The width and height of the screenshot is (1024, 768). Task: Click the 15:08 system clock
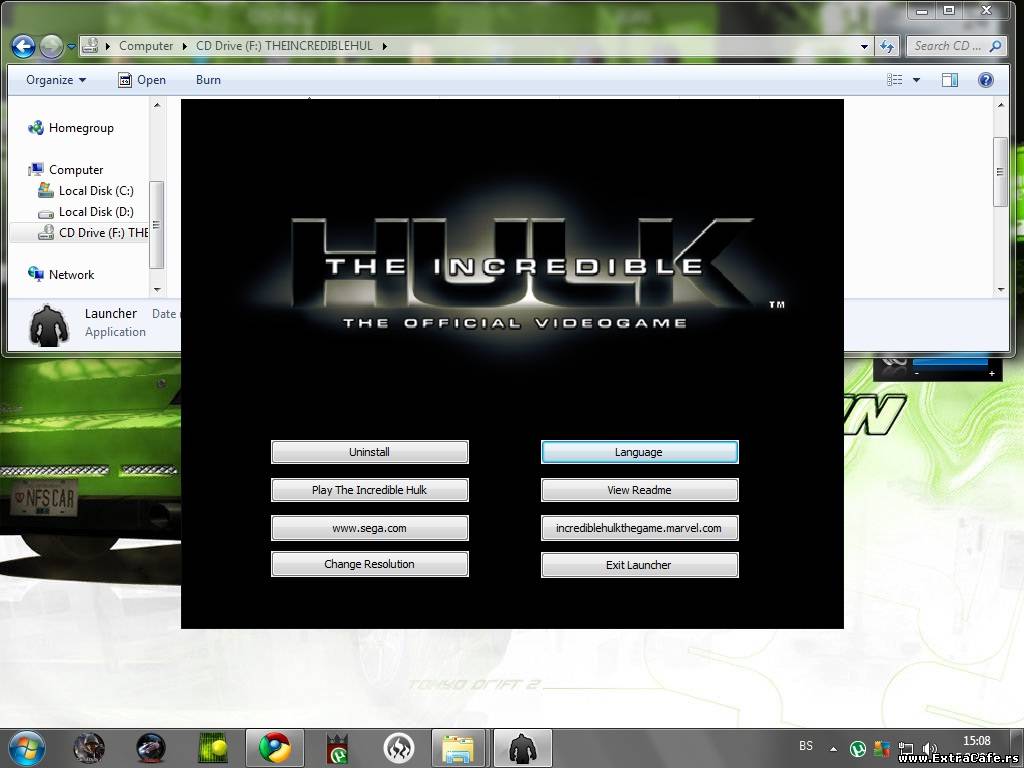coord(977,741)
